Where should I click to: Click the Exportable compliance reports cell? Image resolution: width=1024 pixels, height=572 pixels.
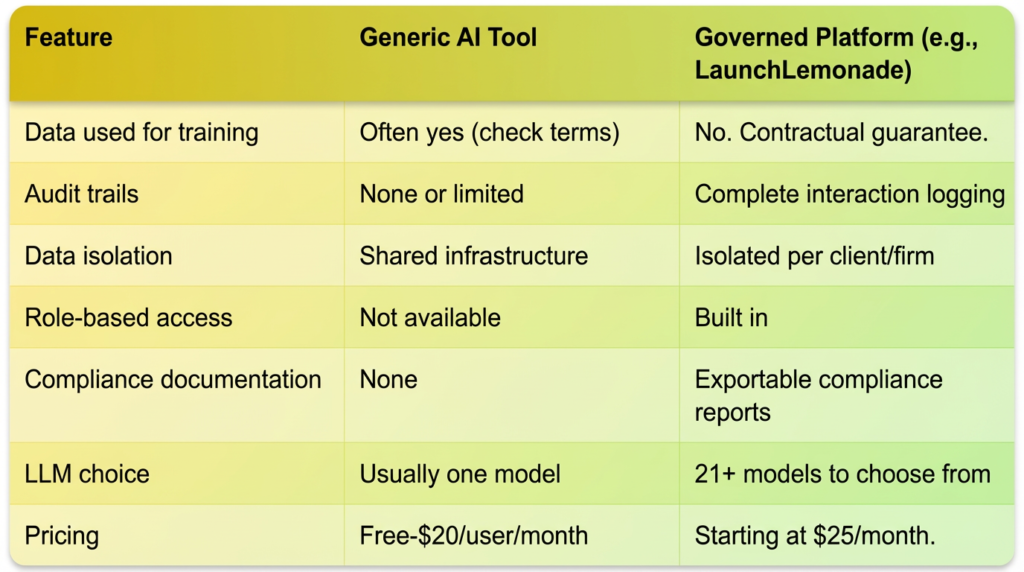(x=818, y=396)
